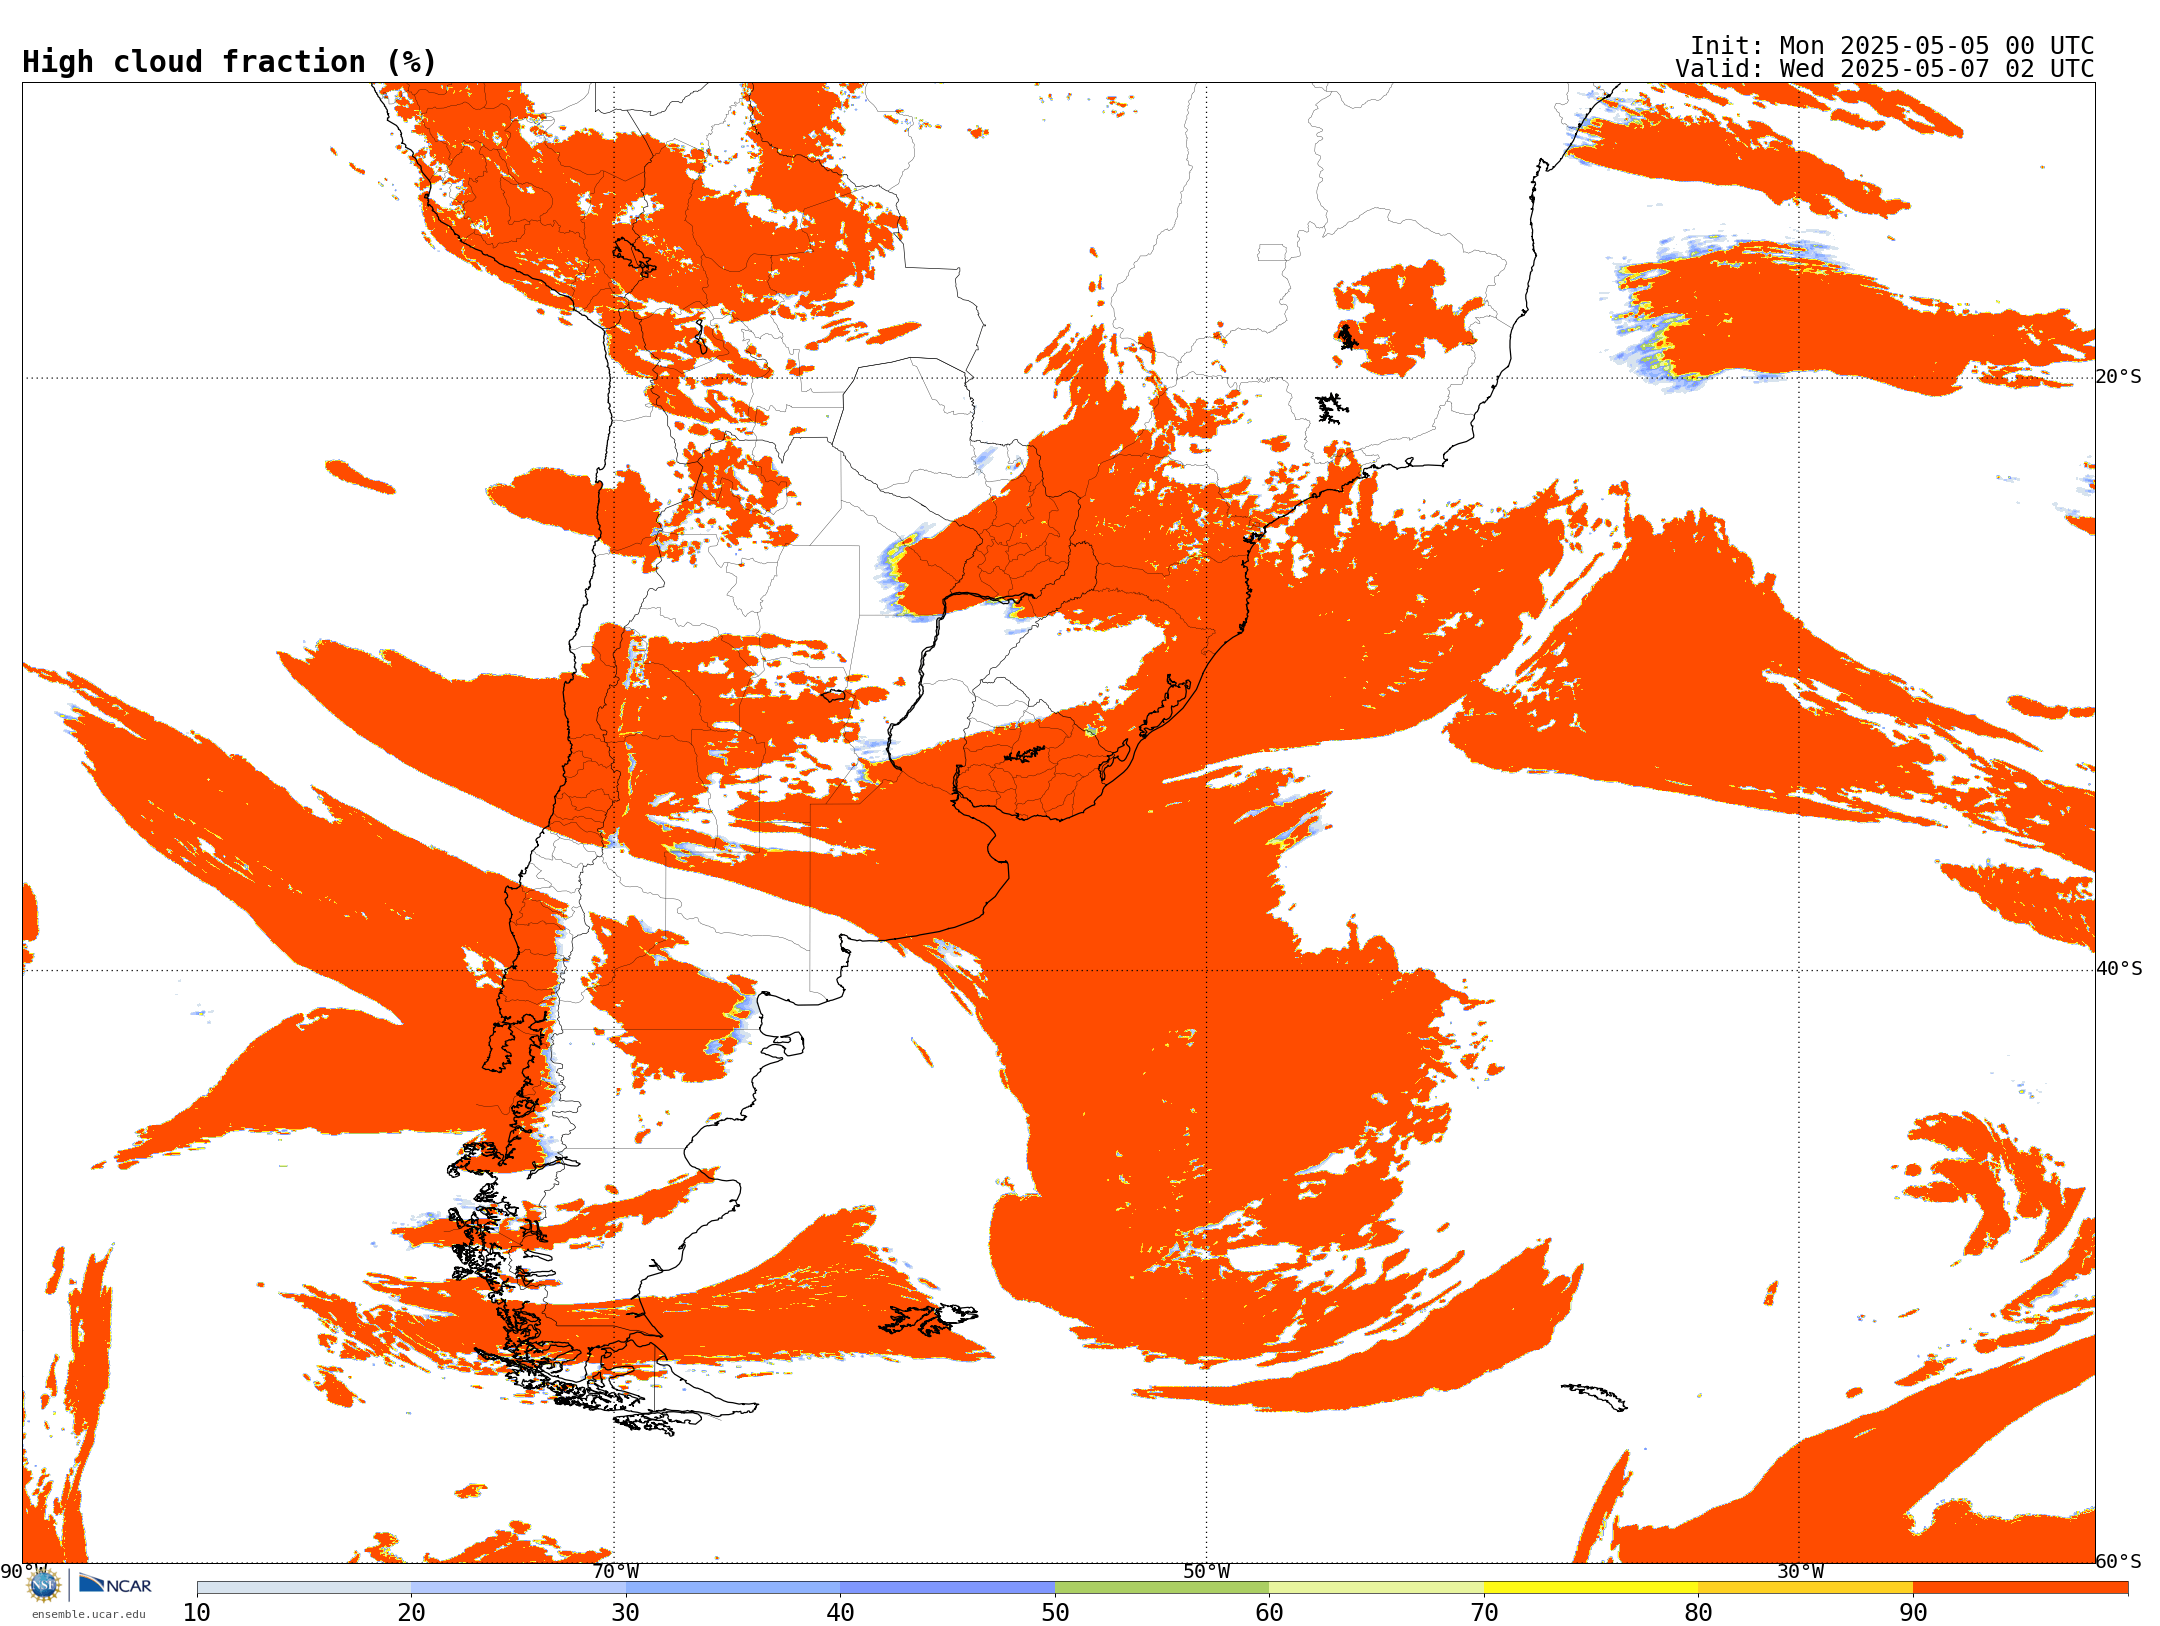This screenshot has height=1626, width=2160.
Task: Click the 20°S latitude label
Action: point(2119,377)
